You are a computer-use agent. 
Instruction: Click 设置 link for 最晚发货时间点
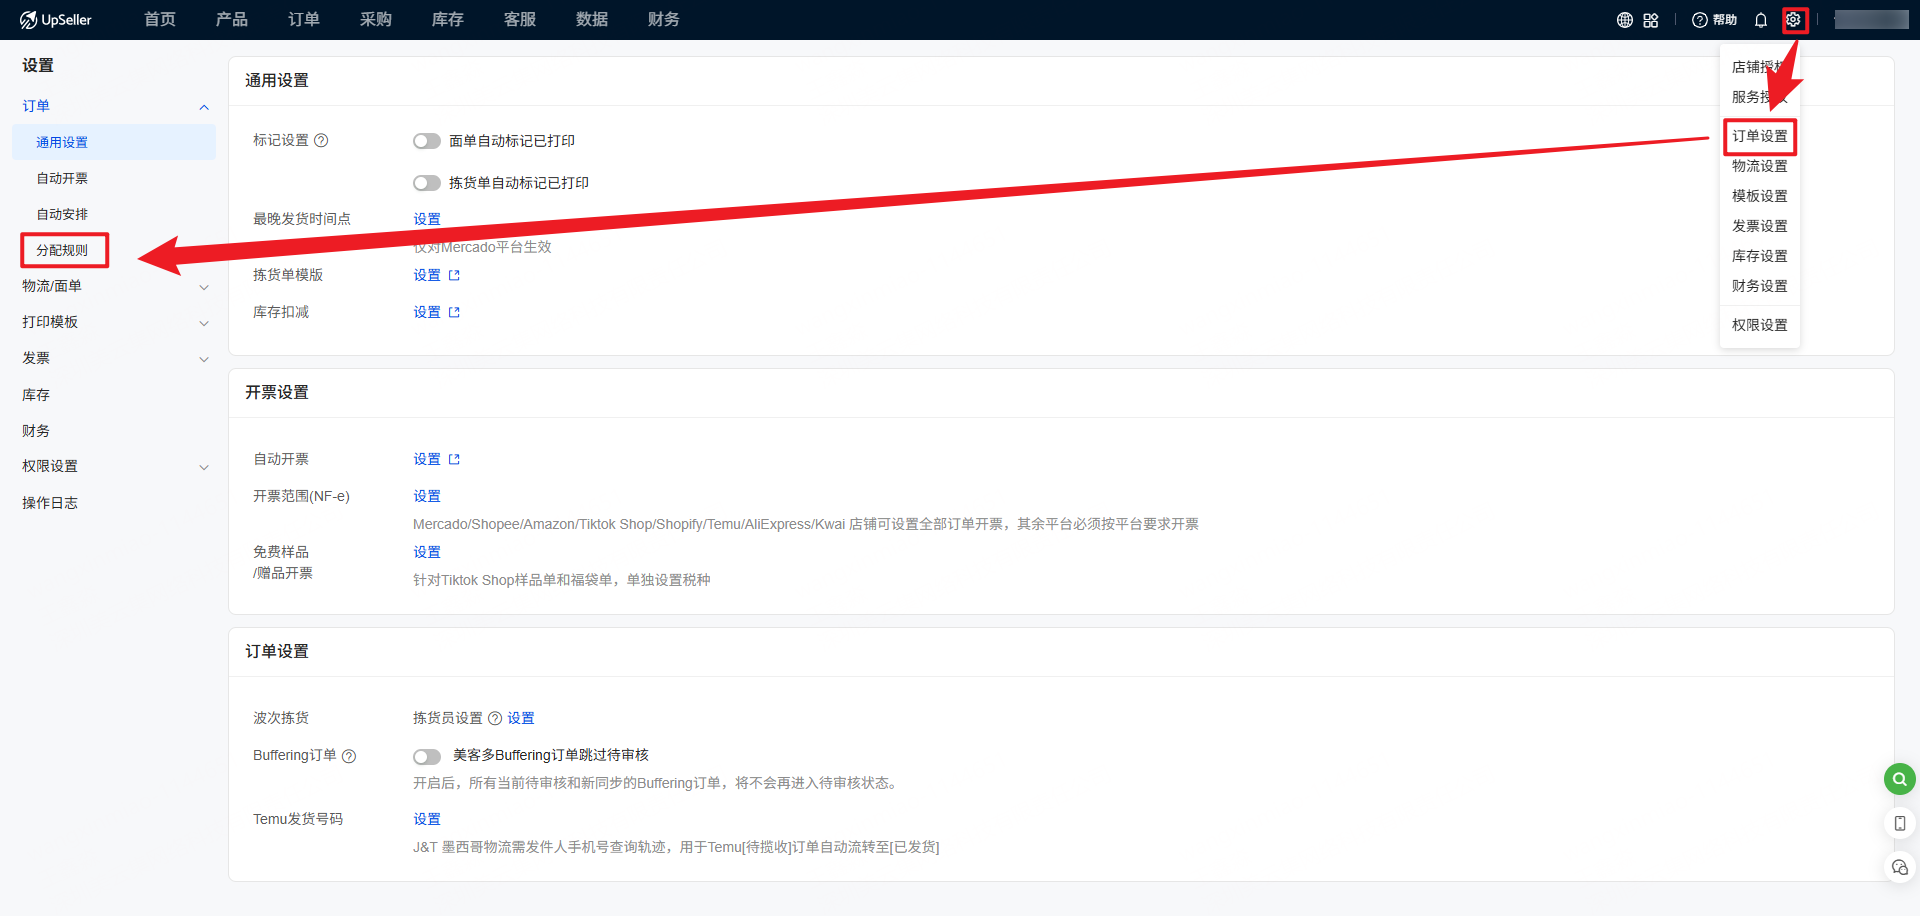point(427,219)
